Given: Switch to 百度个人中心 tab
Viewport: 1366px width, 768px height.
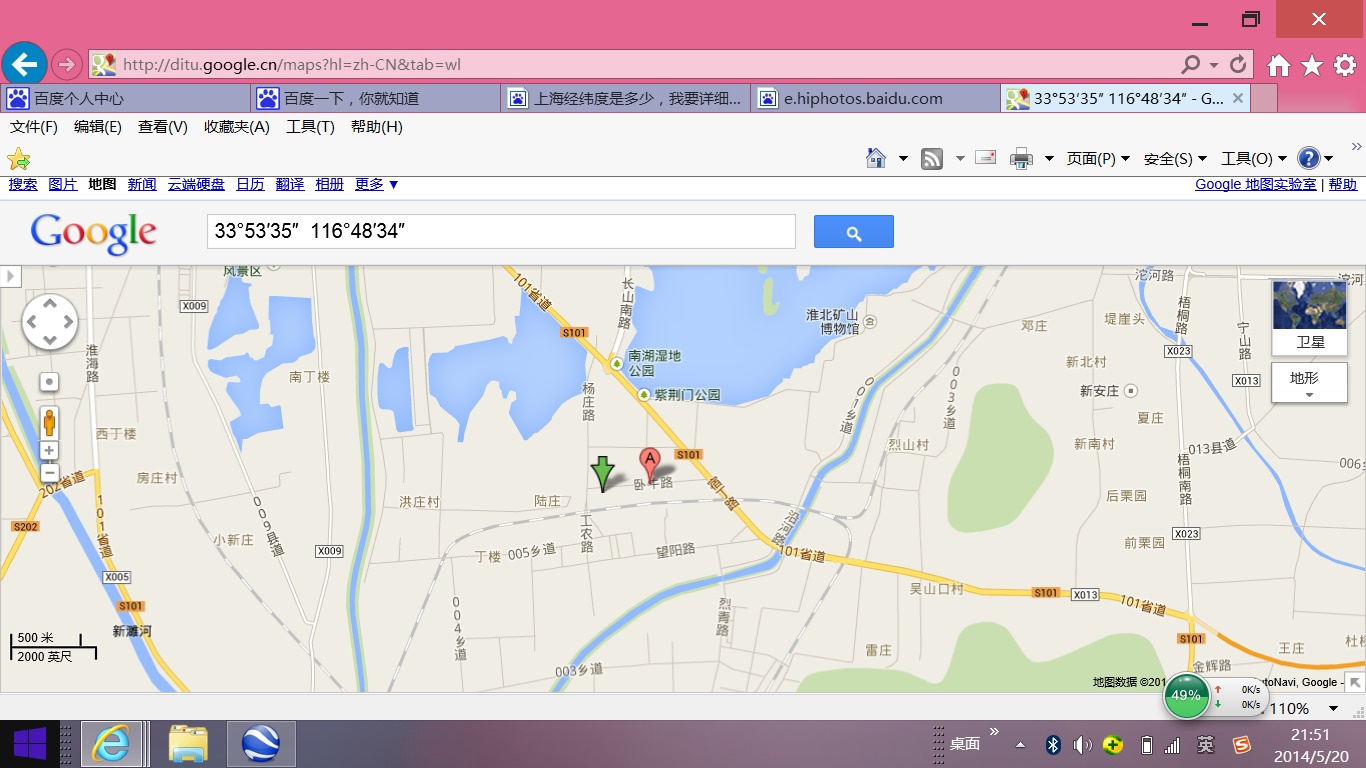Looking at the screenshot, I should 125,98.
